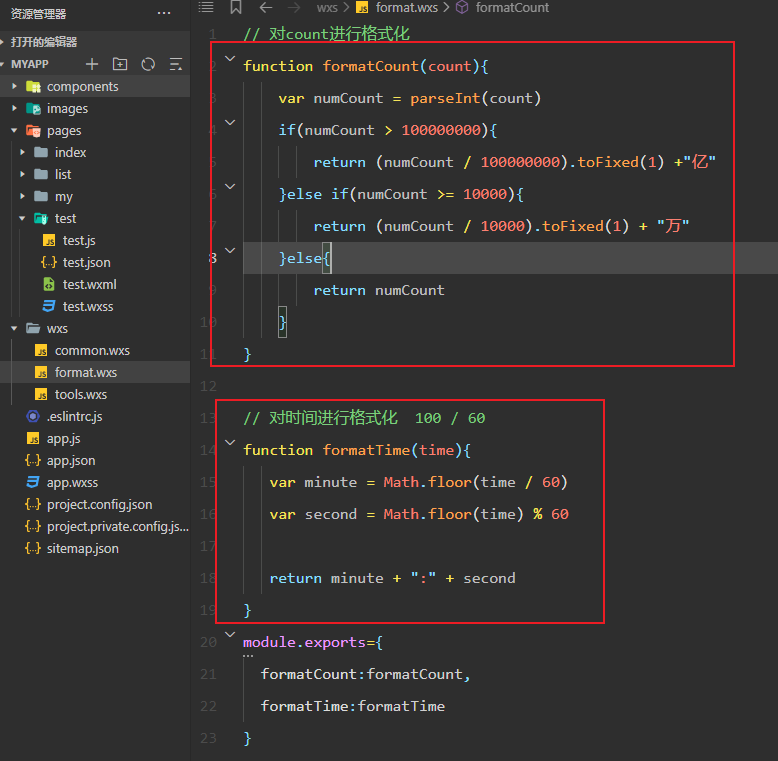Click the format.wxs breadcrumb file icon

pos(362,7)
